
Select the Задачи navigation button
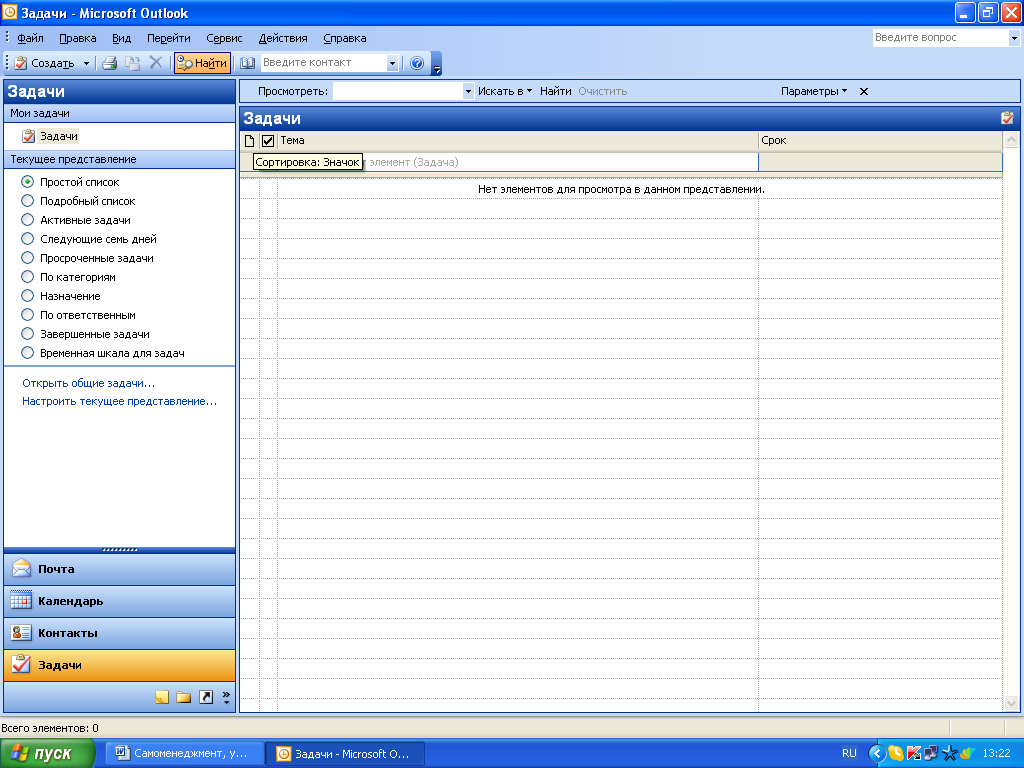tap(120, 665)
